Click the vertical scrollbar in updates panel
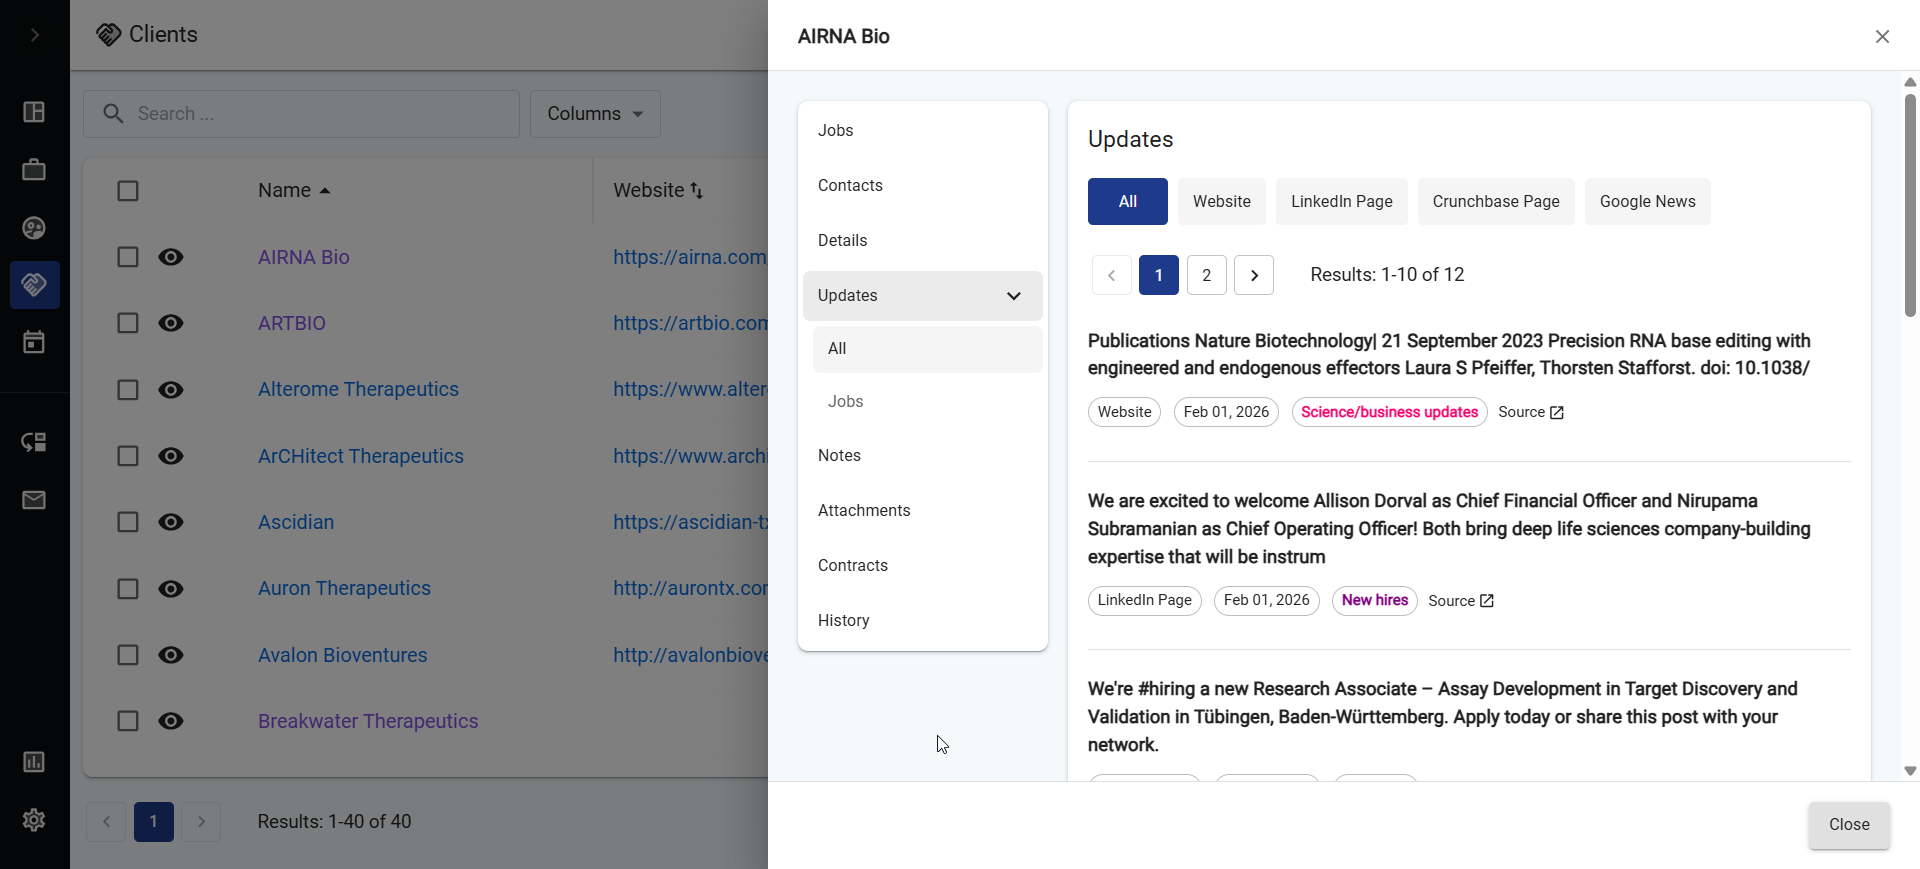The width and height of the screenshot is (1920, 869). [1910, 205]
